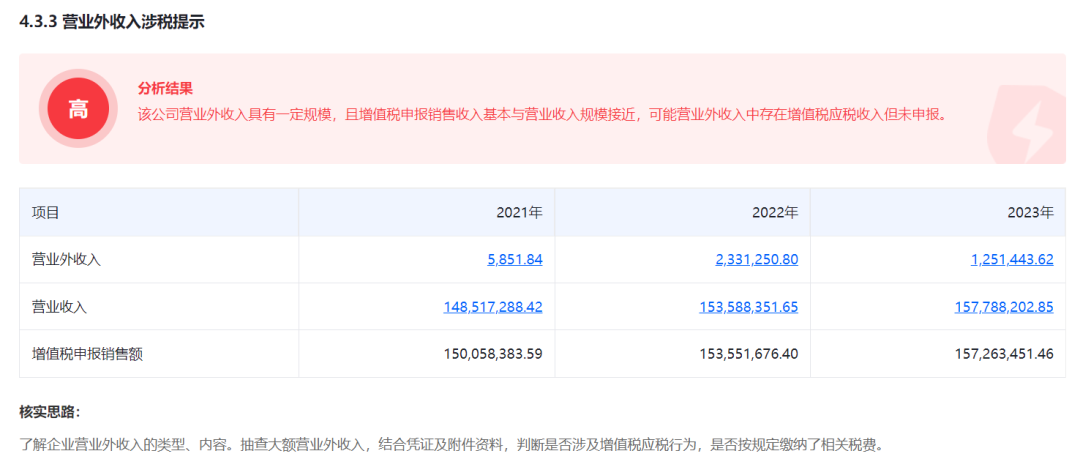Click the 营业收入 row label

(x=59, y=307)
